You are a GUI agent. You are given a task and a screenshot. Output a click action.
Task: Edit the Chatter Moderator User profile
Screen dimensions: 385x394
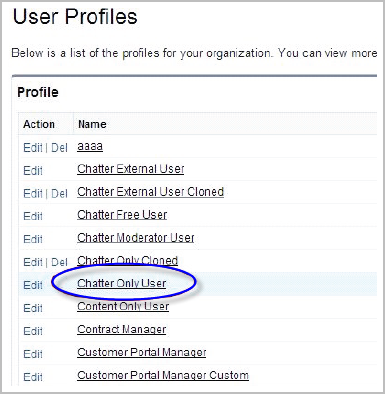(33, 240)
